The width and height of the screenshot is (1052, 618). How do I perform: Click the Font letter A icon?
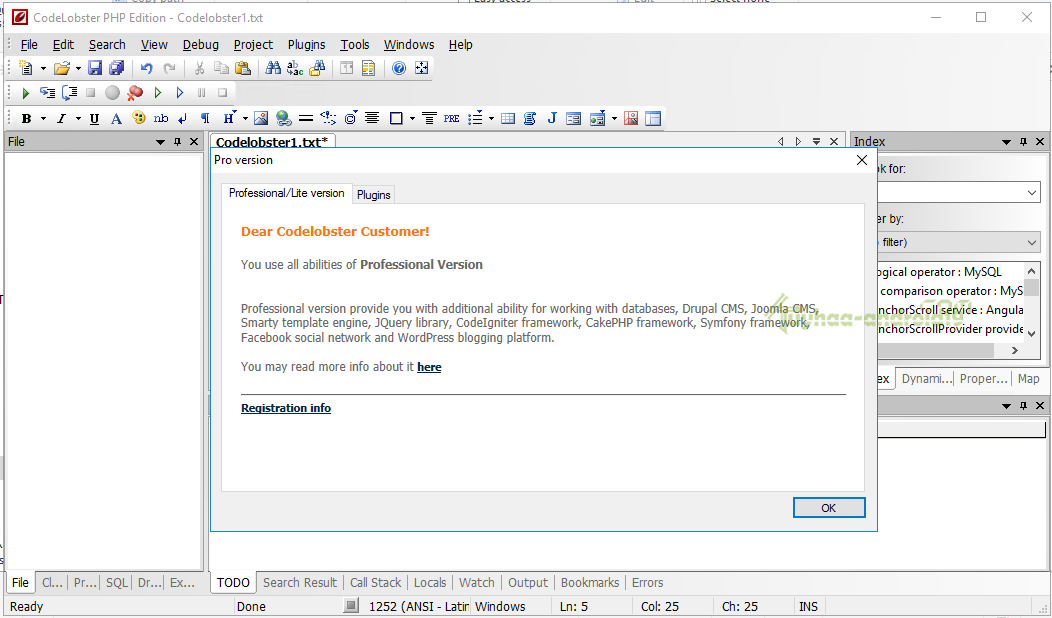tap(116, 119)
